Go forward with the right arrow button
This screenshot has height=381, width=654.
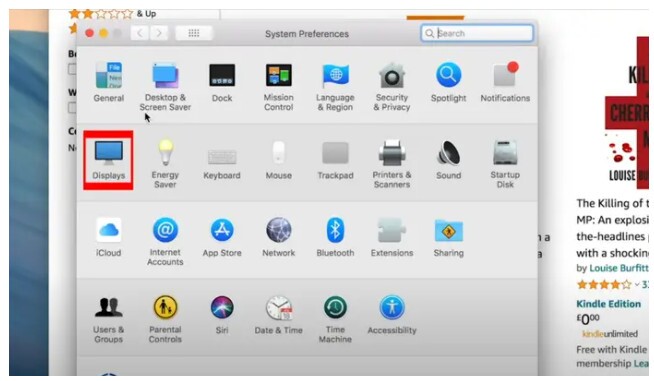[159, 33]
